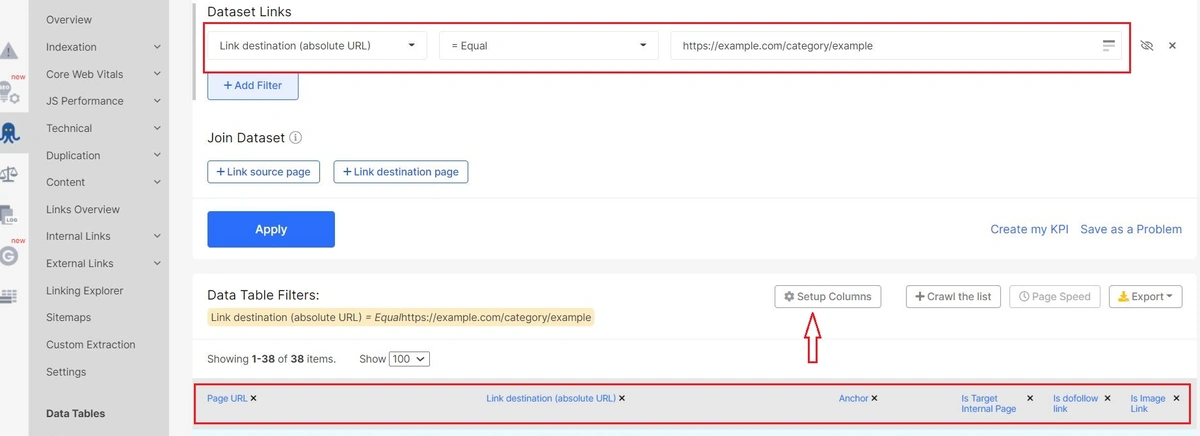The width and height of the screenshot is (1200, 436).
Task: Click Crawl the list button
Action: coord(953,296)
